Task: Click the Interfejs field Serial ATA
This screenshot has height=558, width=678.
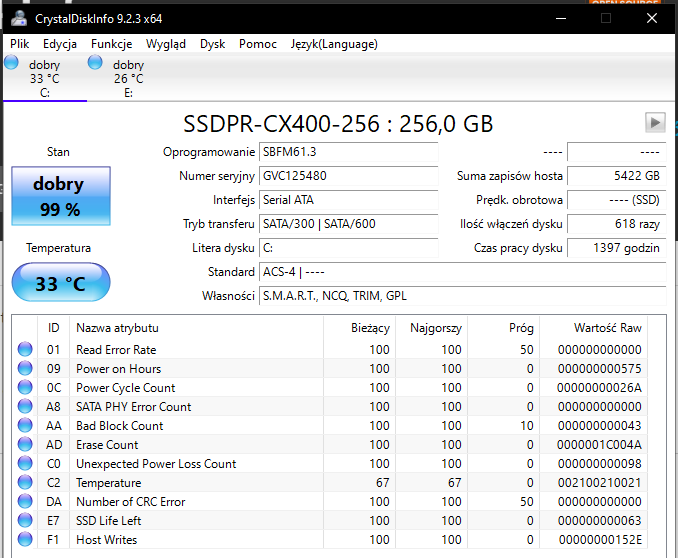Action: (x=349, y=200)
